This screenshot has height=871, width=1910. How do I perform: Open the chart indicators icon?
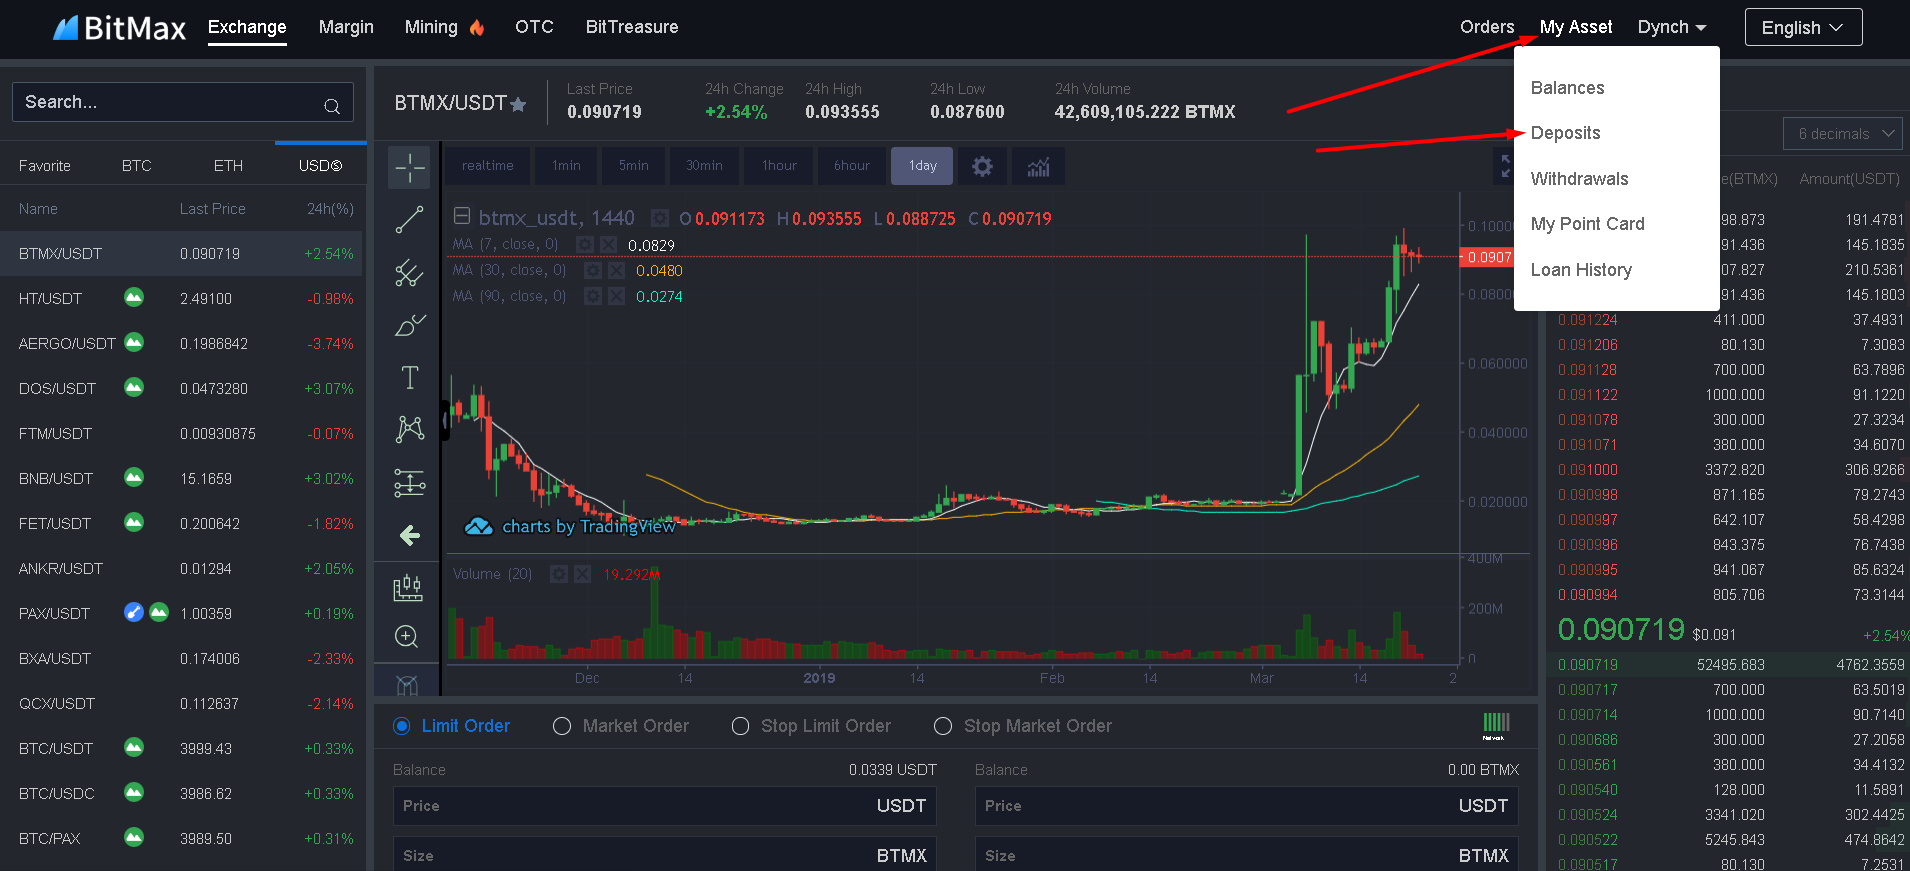pos(1038,166)
